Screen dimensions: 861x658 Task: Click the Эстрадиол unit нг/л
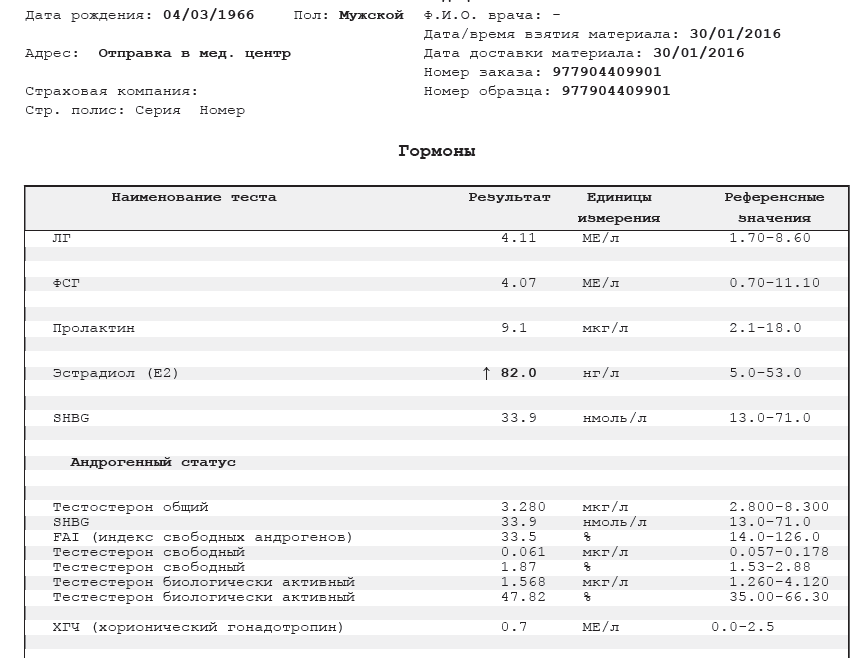(601, 373)
